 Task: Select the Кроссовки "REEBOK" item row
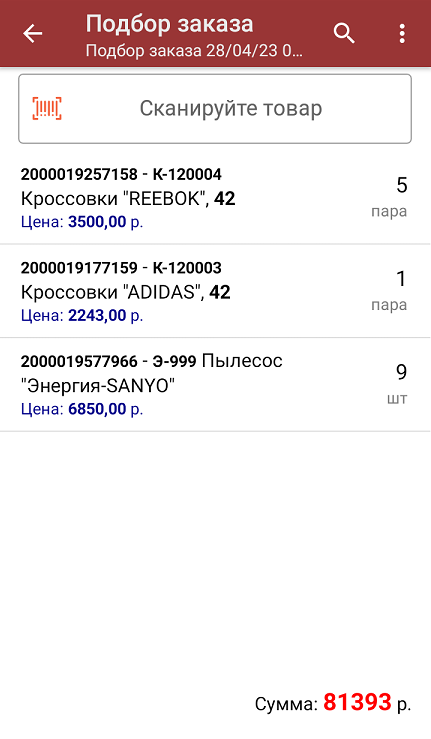(215, 197)
